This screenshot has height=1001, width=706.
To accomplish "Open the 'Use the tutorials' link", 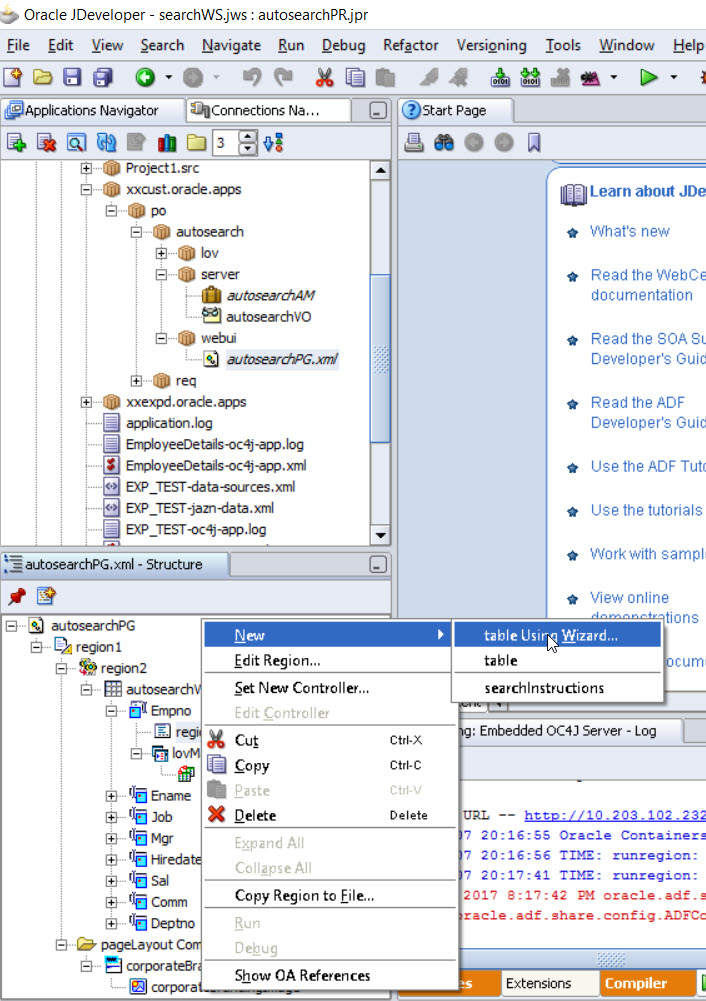I will coord(646,511).
